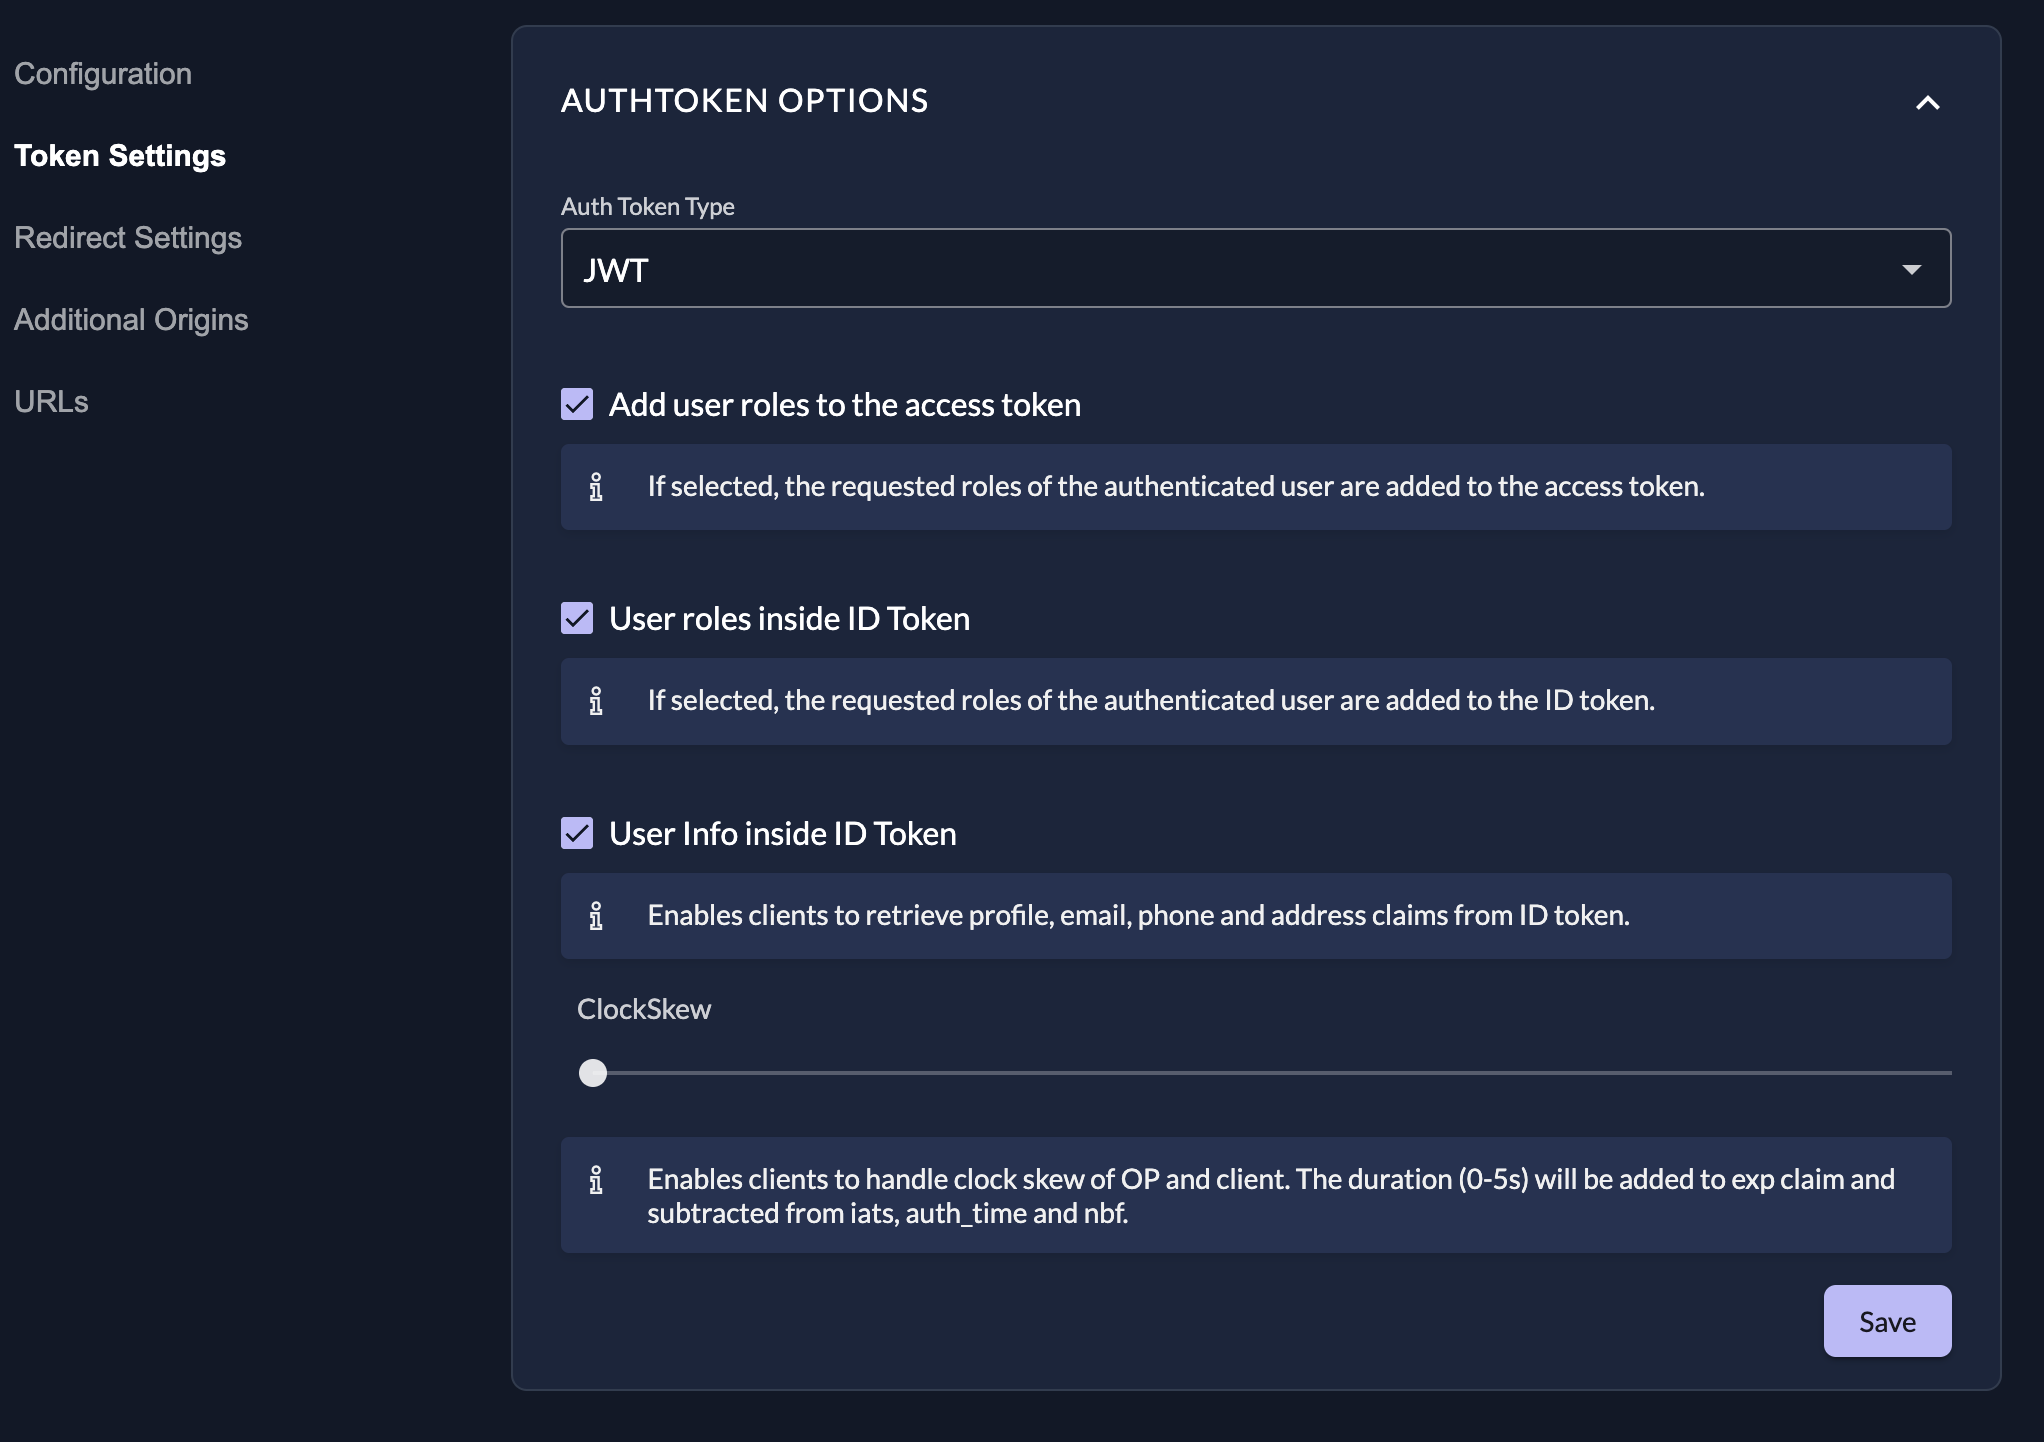Collapse the Authtoken Options panel chevron
Screen dimensions: 2044x1442
1927,102
